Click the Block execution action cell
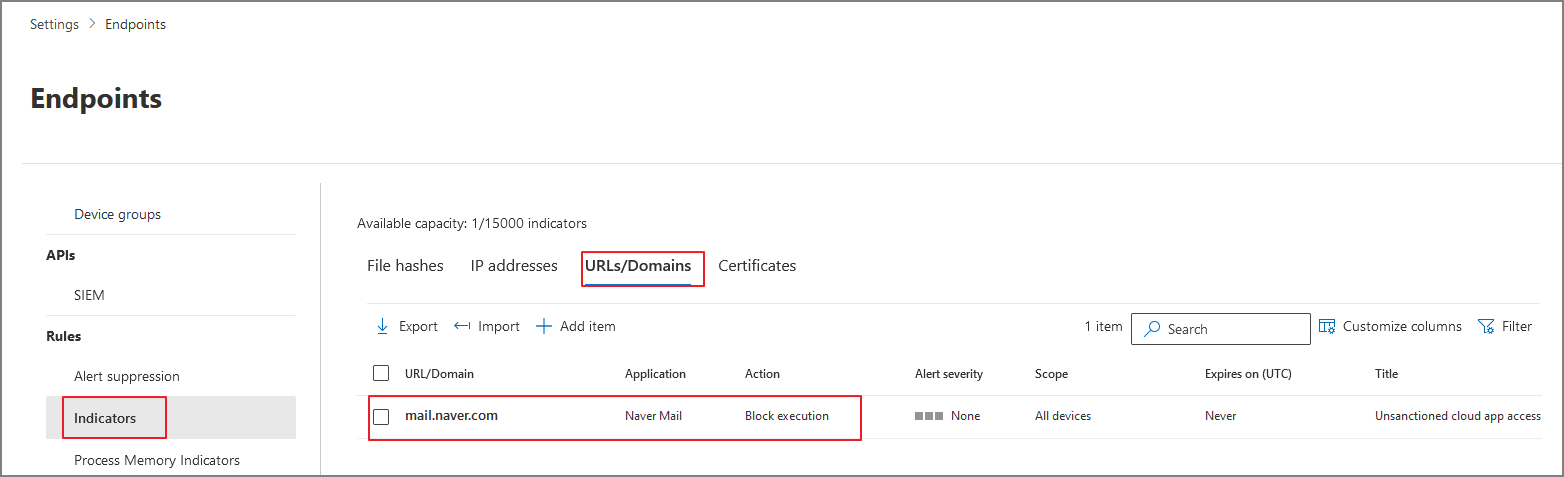The width and height of the screenshot is (1564, 477). click(787, 416)
